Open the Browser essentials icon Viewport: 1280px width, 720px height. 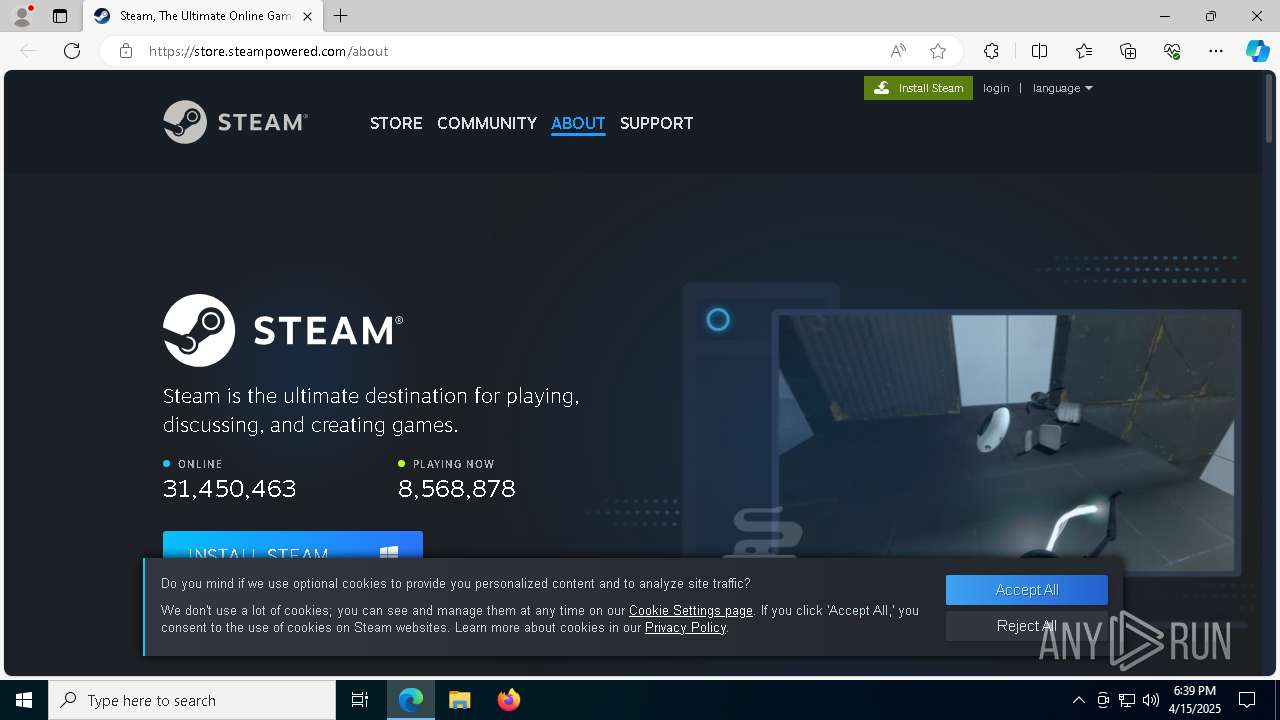(1172, 51)
